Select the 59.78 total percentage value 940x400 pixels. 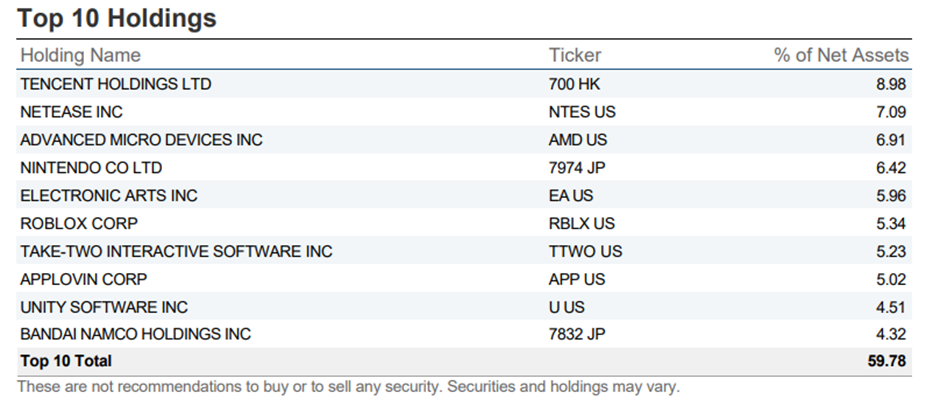coord(886,361)
